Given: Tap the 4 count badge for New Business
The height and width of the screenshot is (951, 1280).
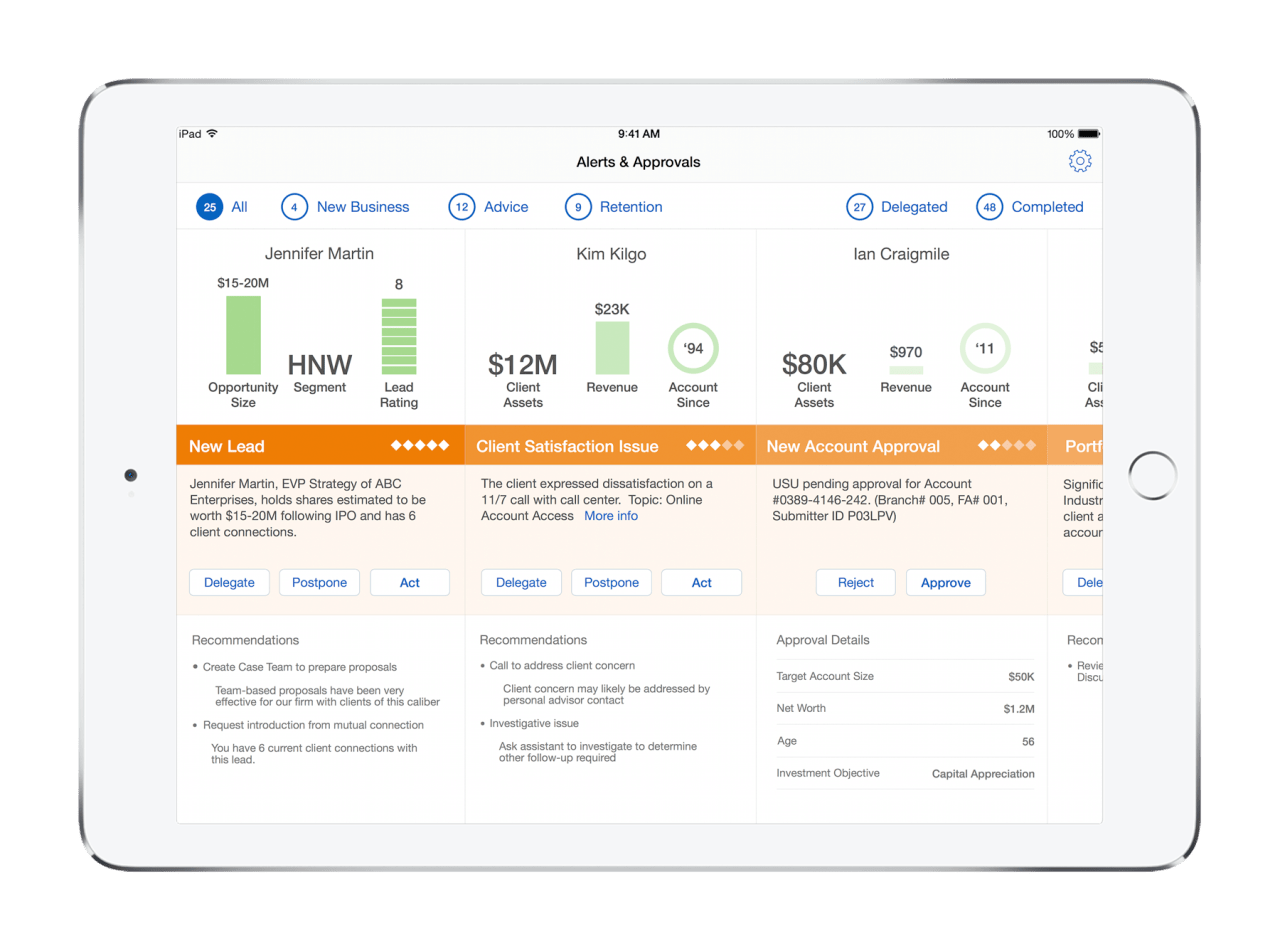Looking at the screenshot, I should 294,207.
